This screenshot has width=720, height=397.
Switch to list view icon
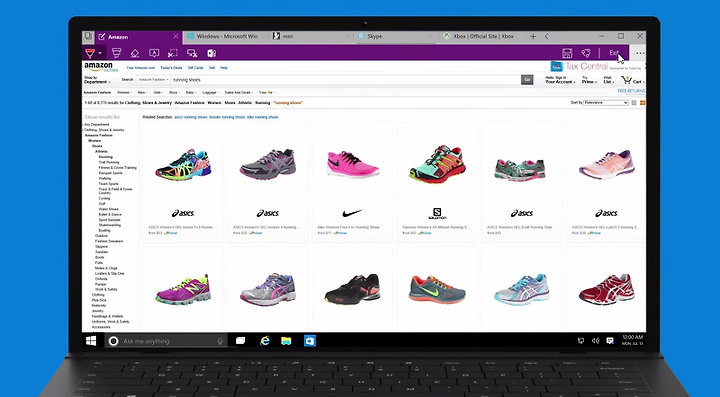[634, 103]
